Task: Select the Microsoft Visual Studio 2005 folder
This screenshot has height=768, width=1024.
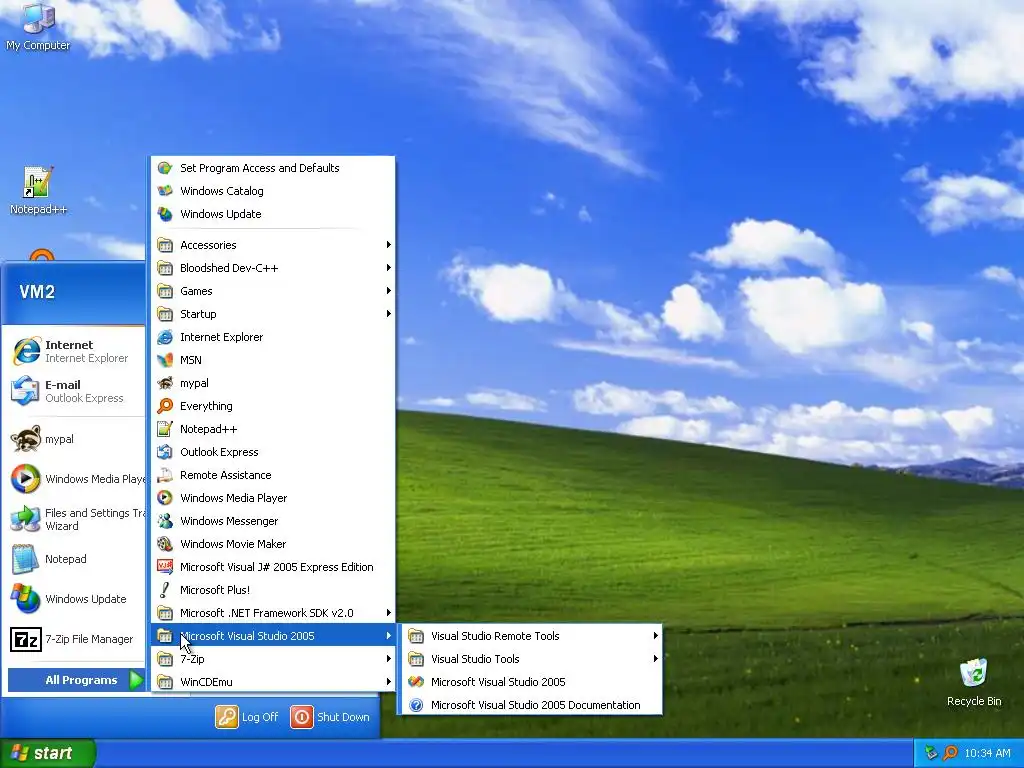Action: (273, 635)
